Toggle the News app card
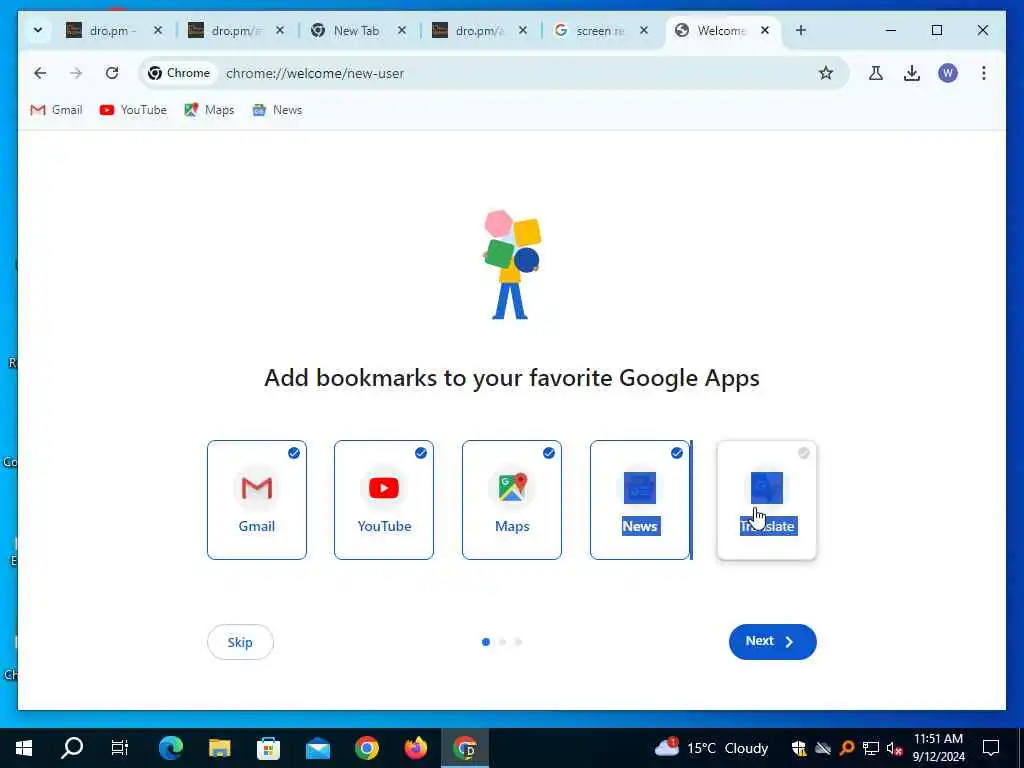This screenshot has height=768, width=1024. pos(640,500)
